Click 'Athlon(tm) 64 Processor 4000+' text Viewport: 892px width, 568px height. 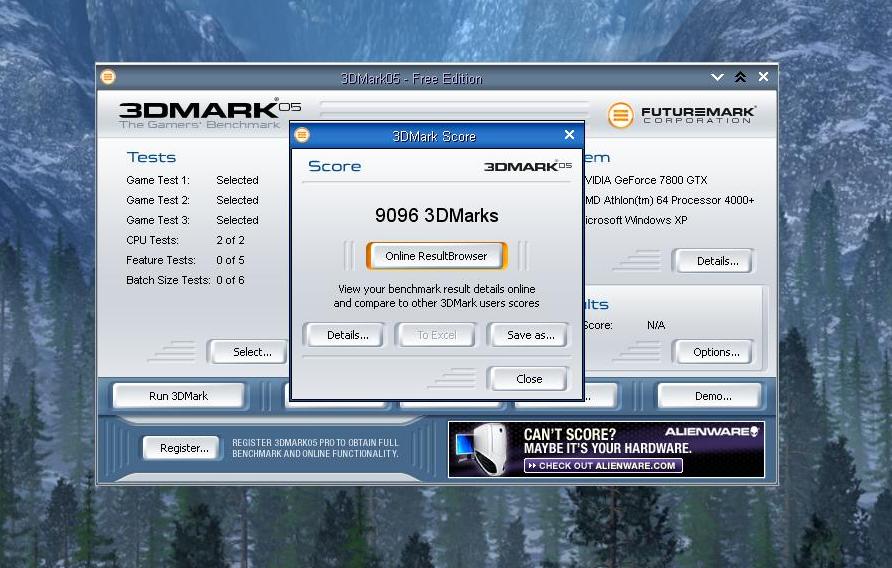point(679,200)
